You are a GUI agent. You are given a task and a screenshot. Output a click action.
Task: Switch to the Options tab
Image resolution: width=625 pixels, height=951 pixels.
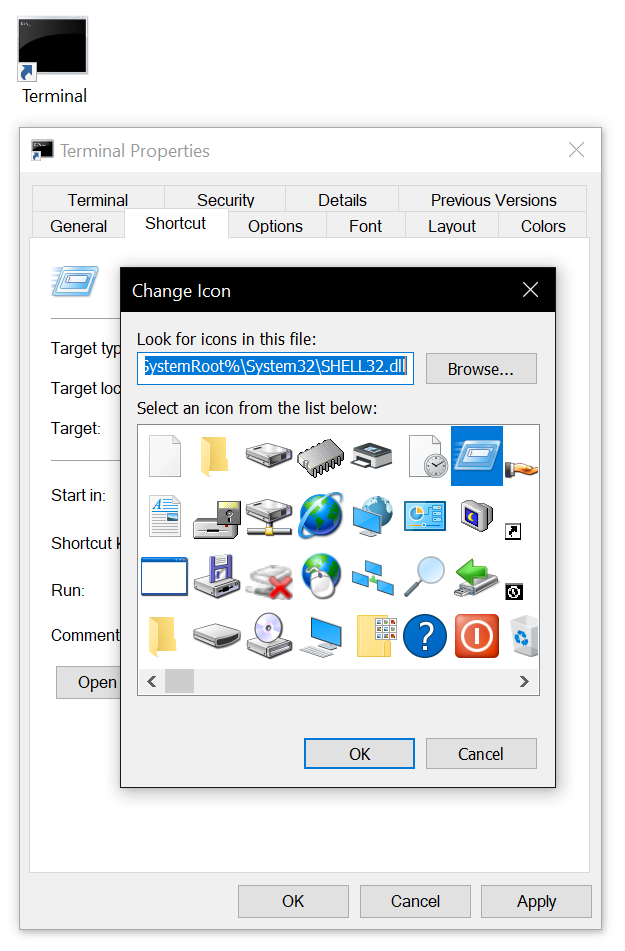coord(275,226)
